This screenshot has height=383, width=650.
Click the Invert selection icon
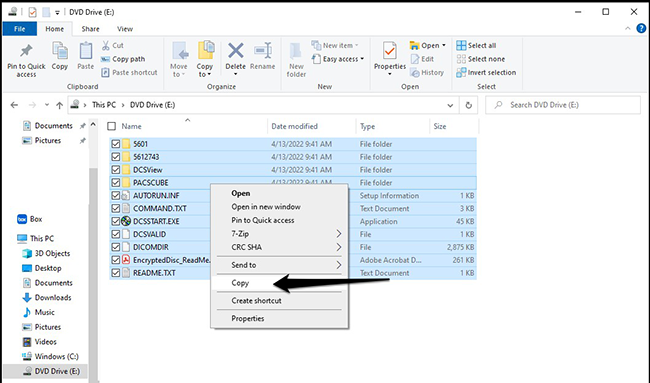(x=461, y=73)
